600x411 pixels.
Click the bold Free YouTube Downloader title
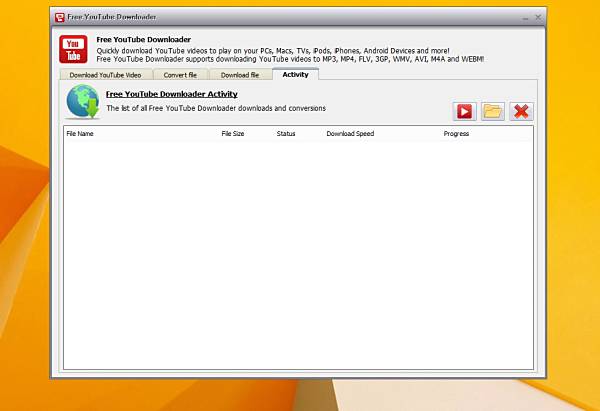tap(143, 39)
